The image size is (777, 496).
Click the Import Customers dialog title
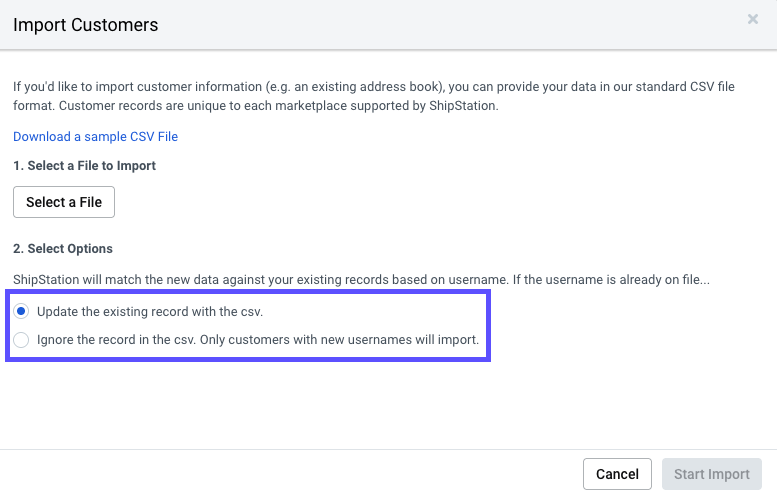point(85,24)
